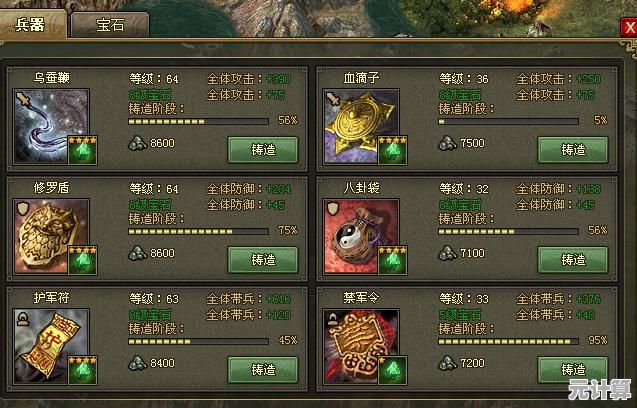Close the weapons panel with red X
Viewport: 637px width, 408px height.
click(629, 28)
